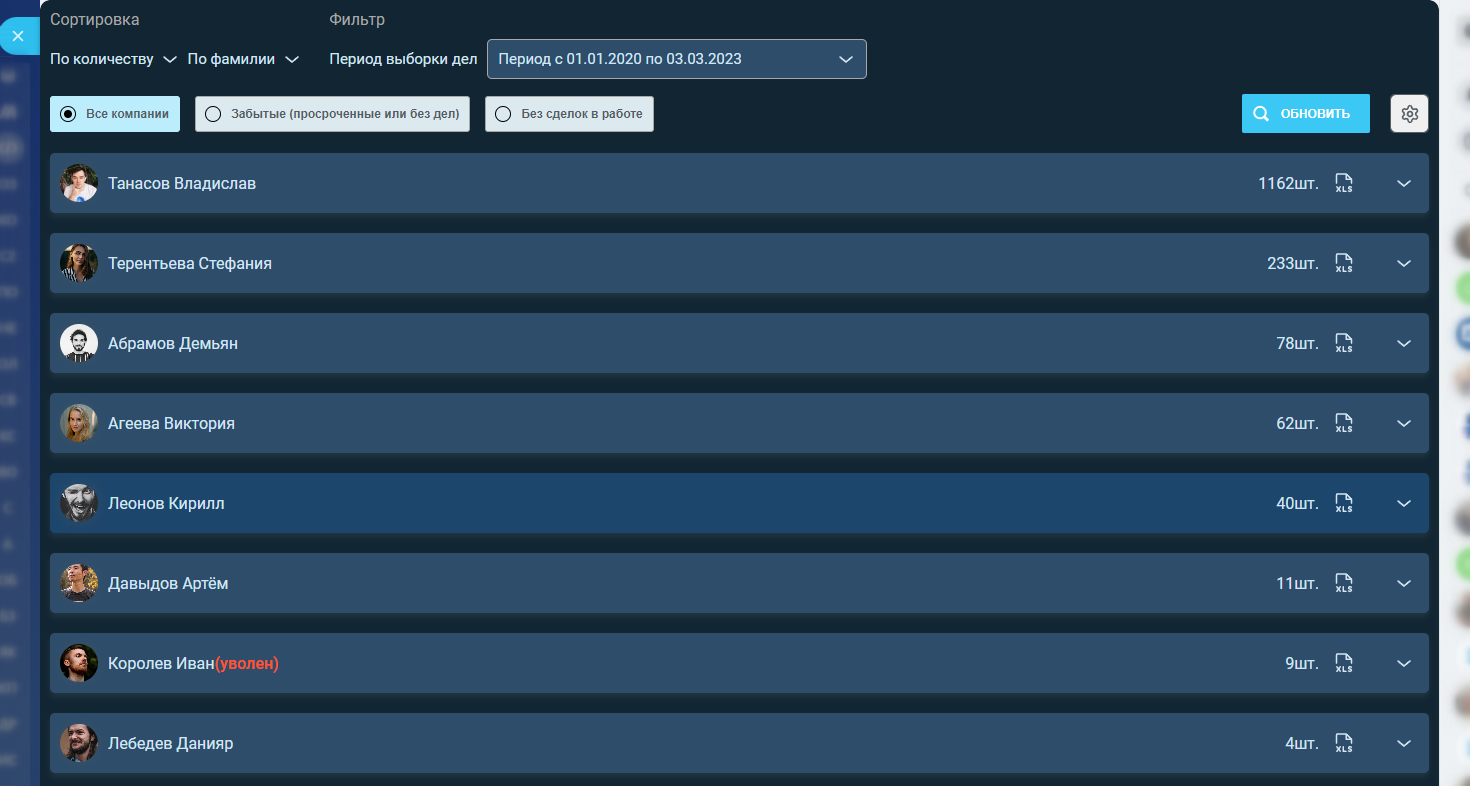Screen dimensions: 1470x786
Task: Click the '78шт.' count
Action: 1297,343
